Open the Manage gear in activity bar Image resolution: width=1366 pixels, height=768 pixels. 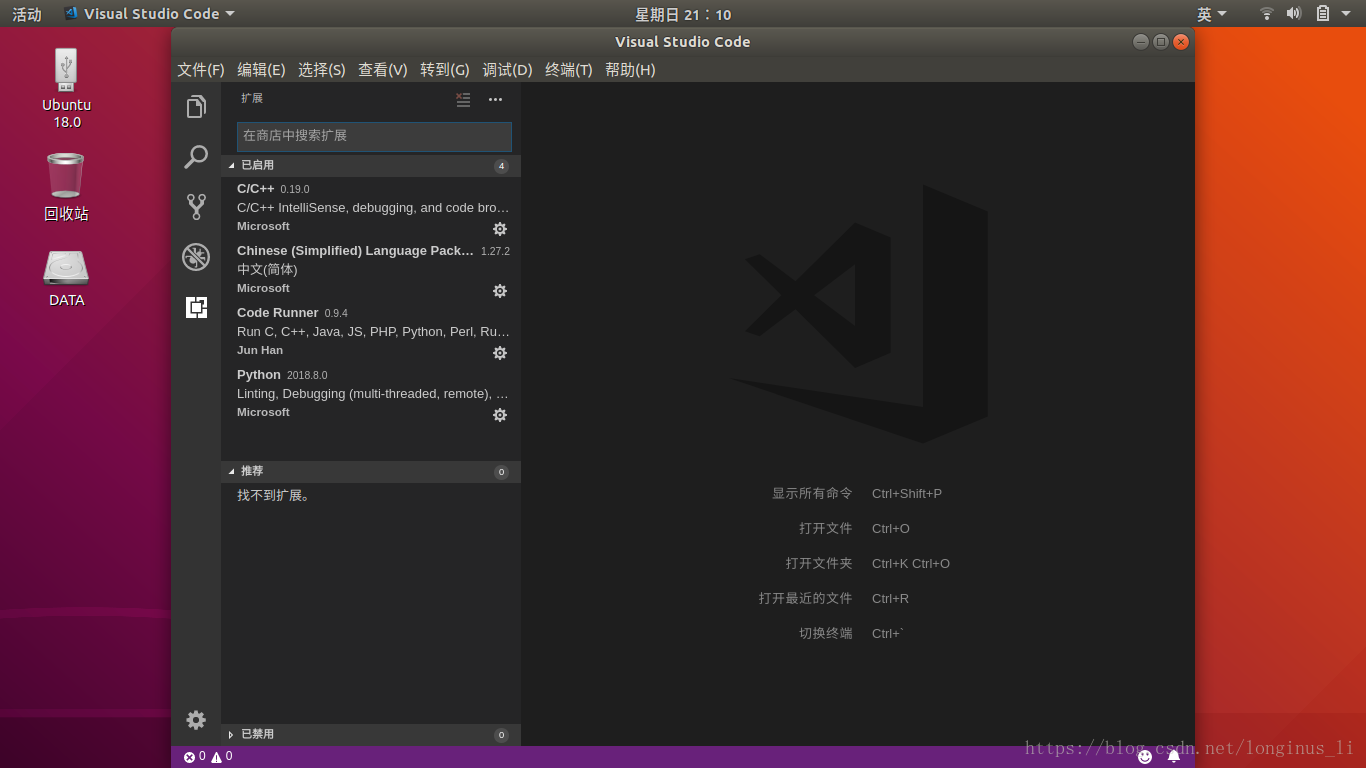pos(196,720)
